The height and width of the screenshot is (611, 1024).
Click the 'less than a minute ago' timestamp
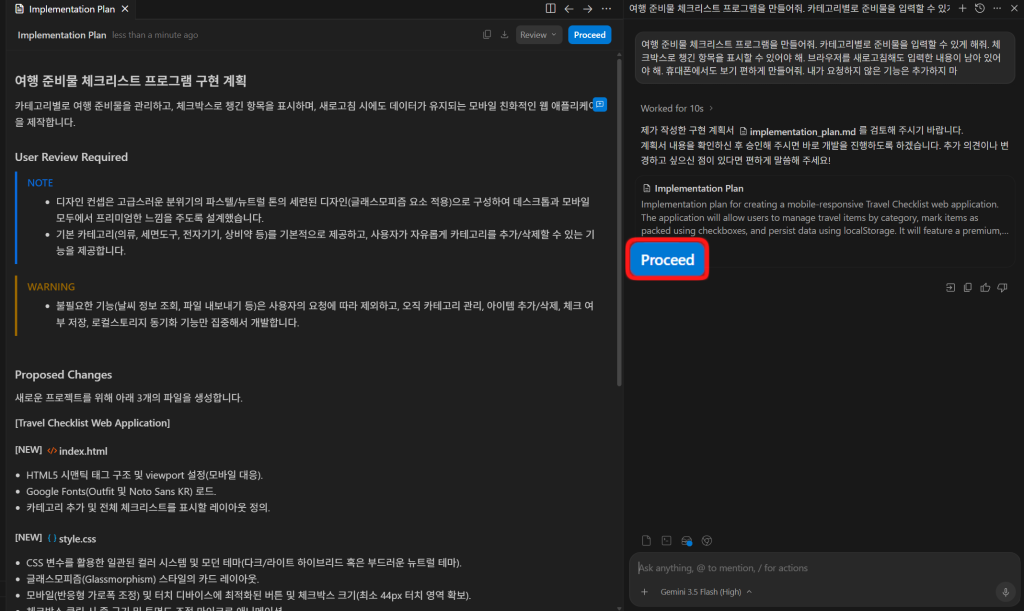[x=155, y=35]
